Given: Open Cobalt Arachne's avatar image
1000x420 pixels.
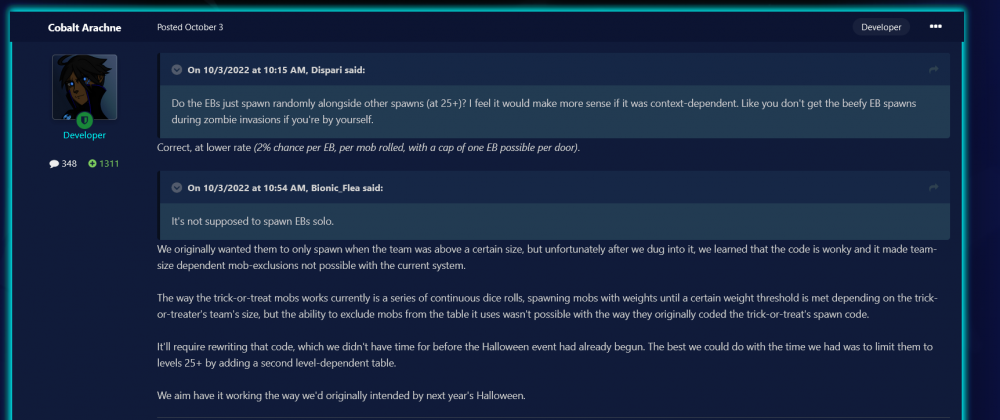Looking at the screenshot, I should [84, 87].
